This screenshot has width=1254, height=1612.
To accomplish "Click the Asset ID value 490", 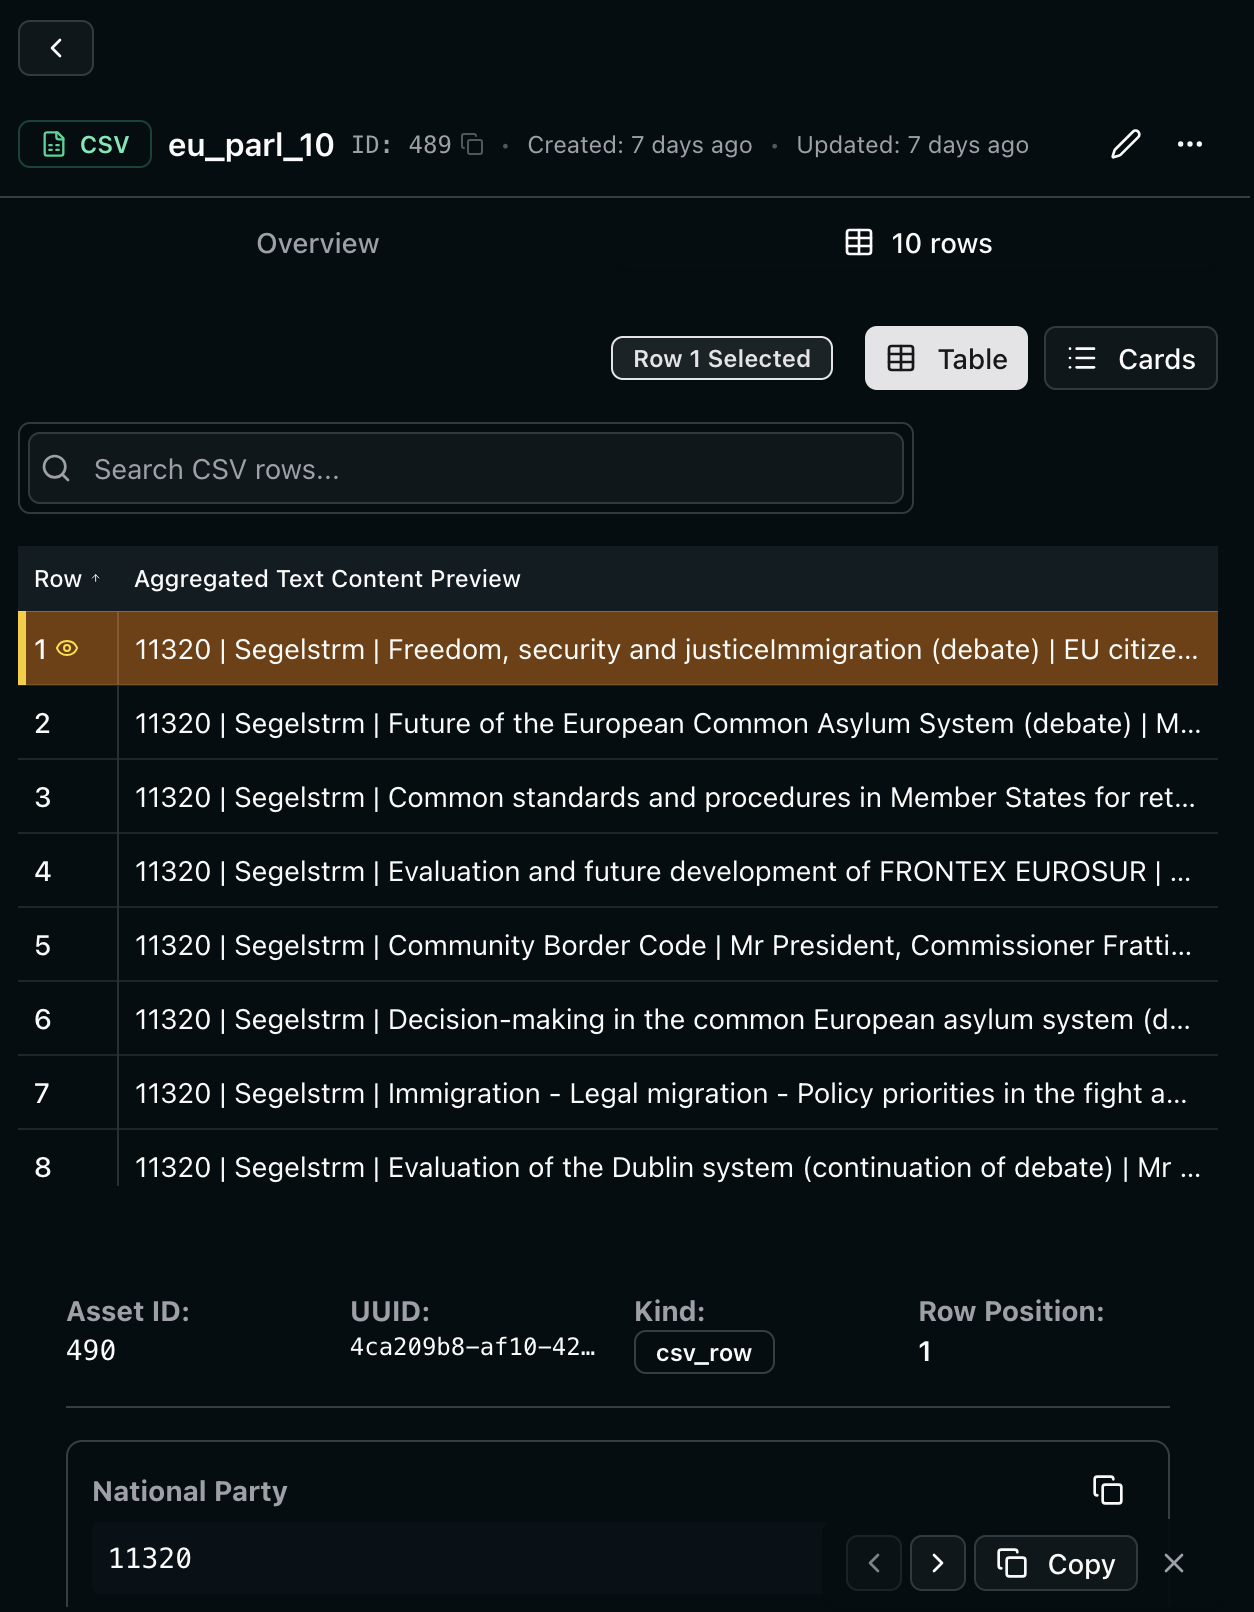I will coord(91,1351).
